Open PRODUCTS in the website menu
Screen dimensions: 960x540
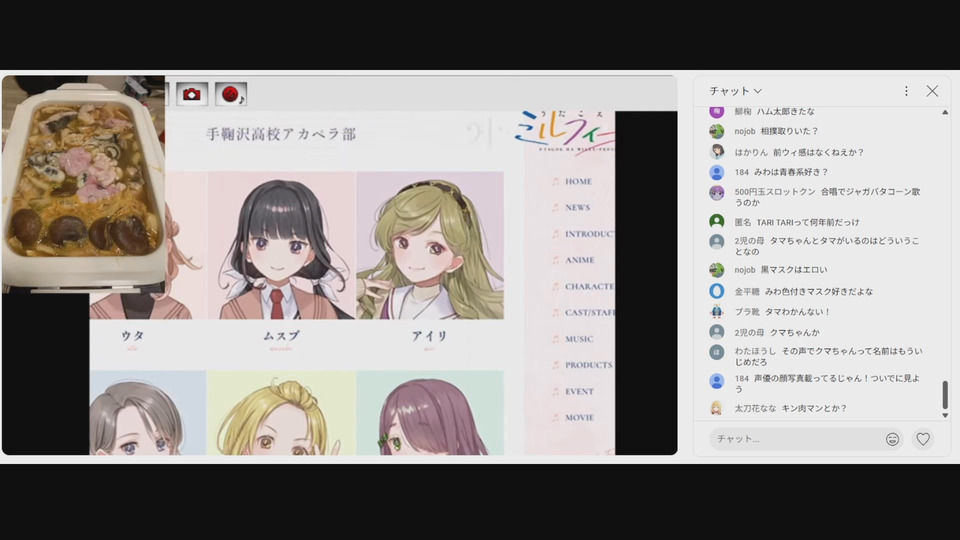(x=588, y=365)
